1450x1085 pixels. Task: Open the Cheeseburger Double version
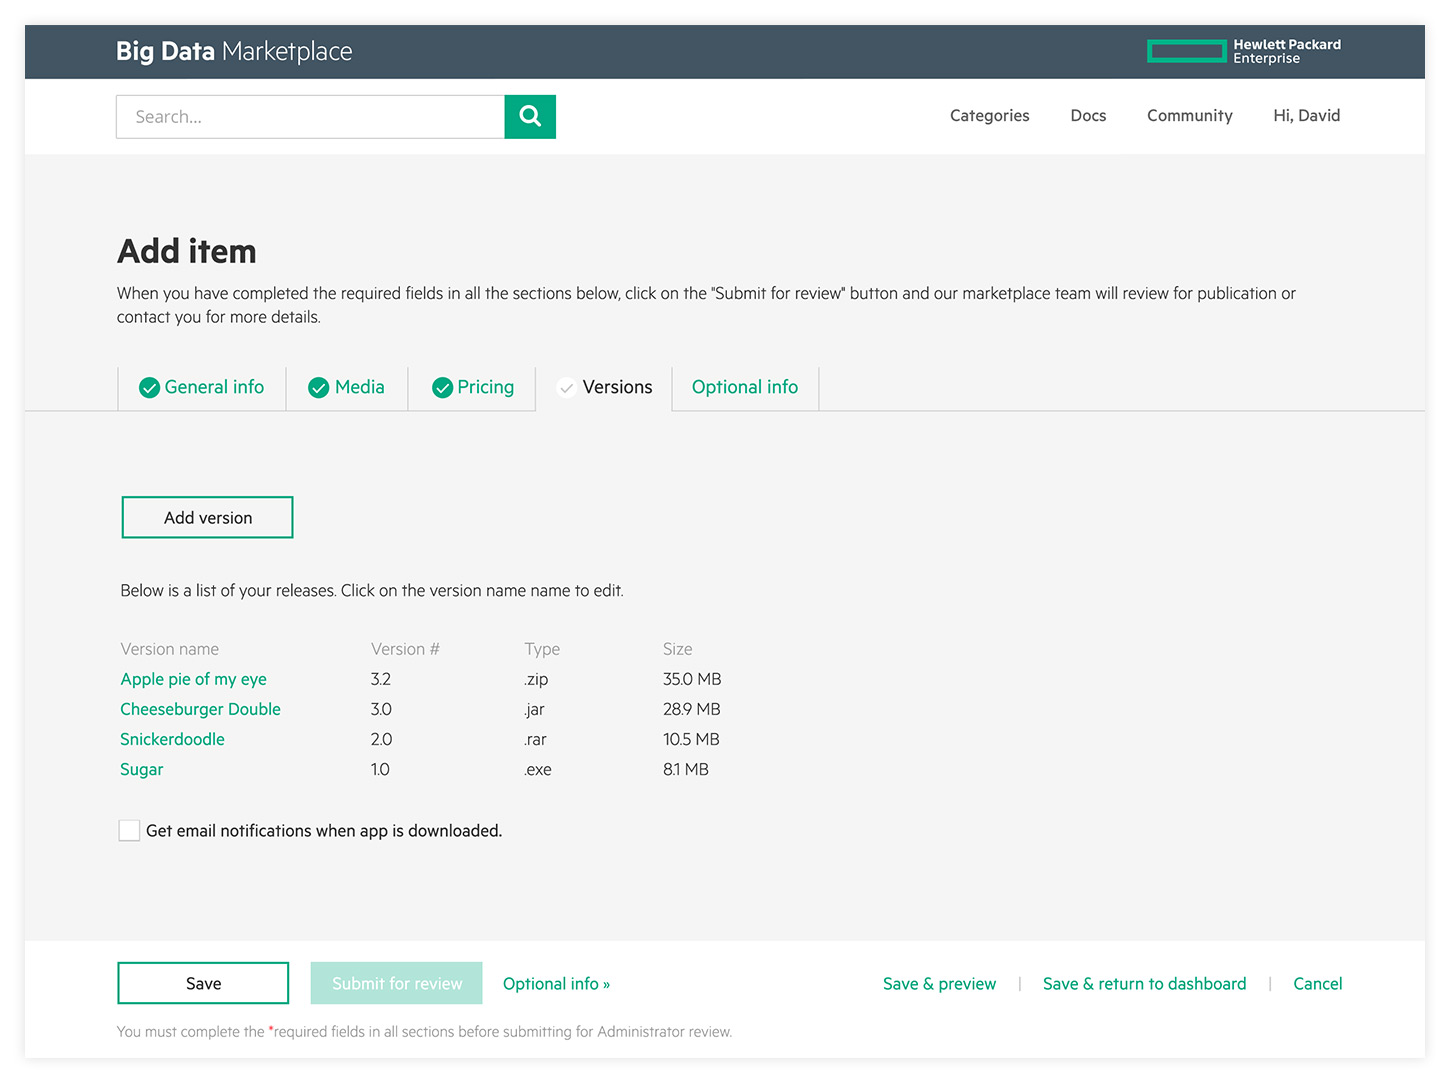pyautogui.click(x=200, y=710)
